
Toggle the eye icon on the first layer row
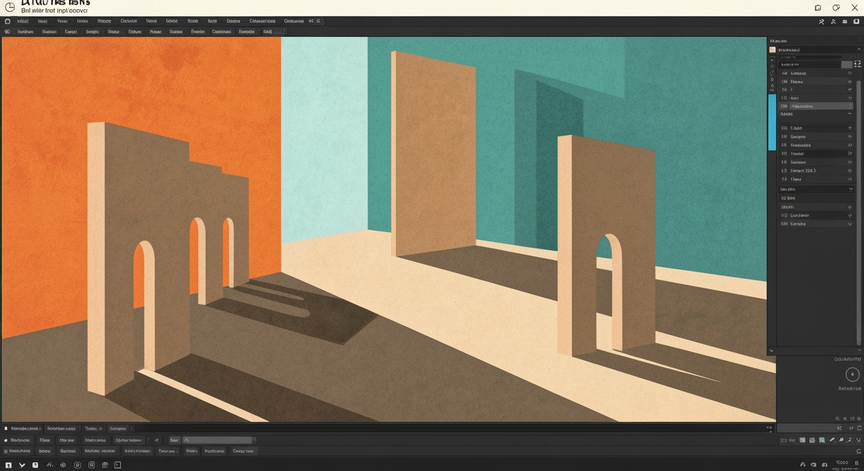(850, 73)
